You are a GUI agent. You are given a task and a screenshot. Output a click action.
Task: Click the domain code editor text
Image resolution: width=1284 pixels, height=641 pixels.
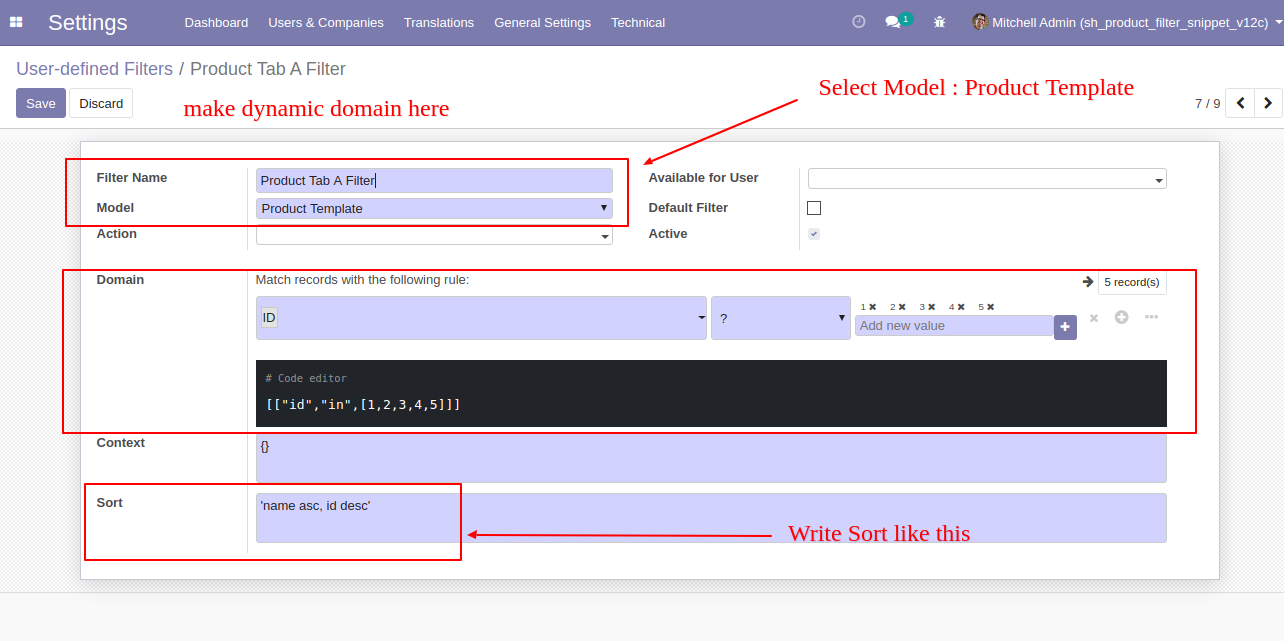pos(363,405)
